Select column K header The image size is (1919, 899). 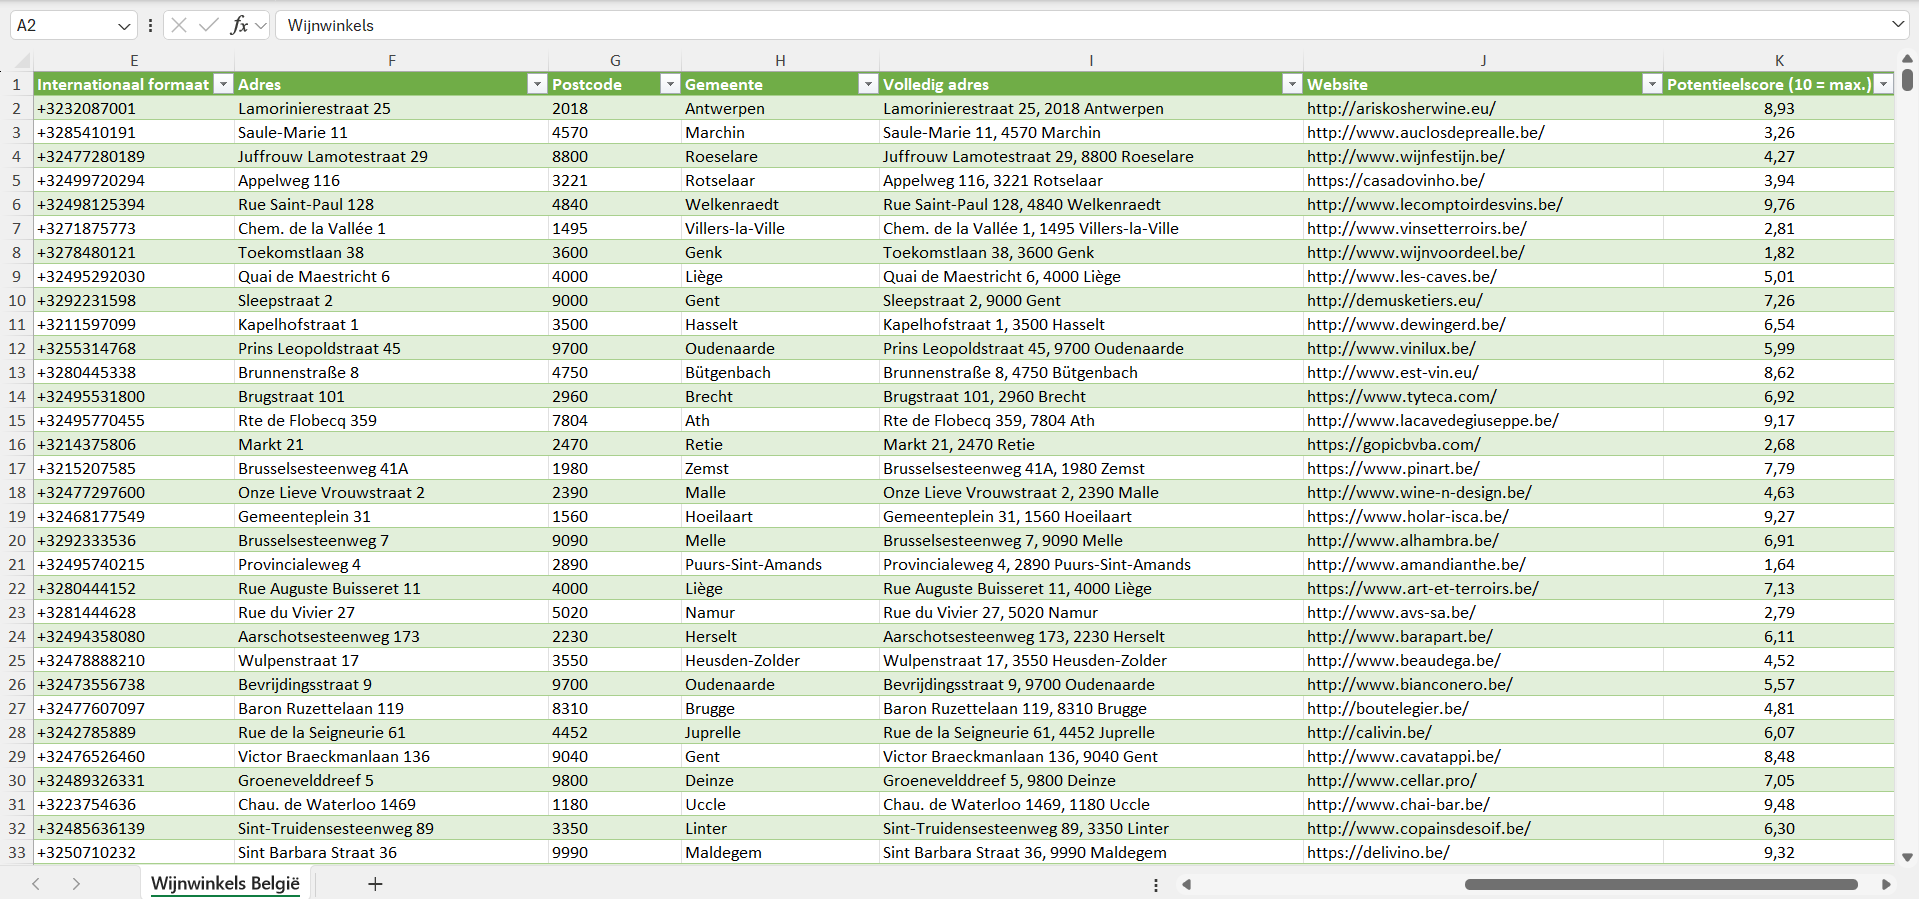point(1779,60)
